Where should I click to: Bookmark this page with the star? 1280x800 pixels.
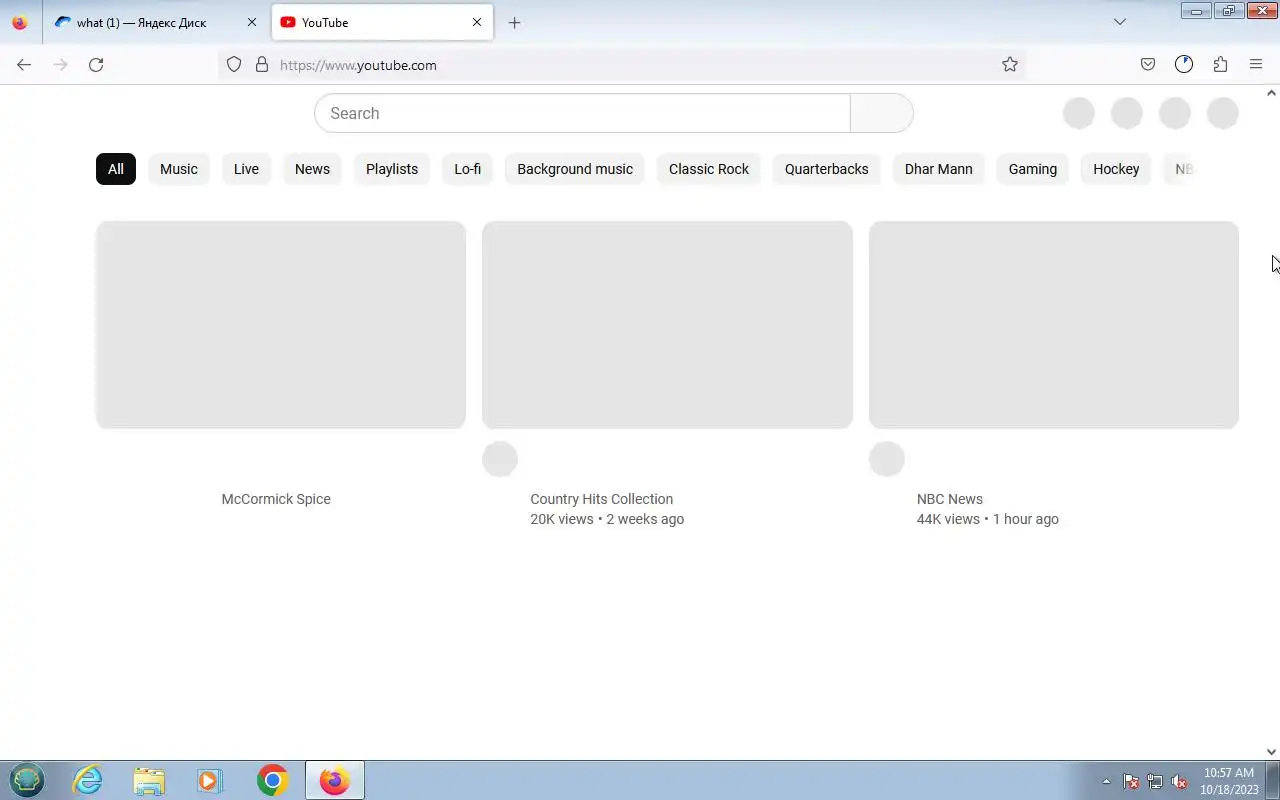pyautogui.click(x=1010, y=65)
